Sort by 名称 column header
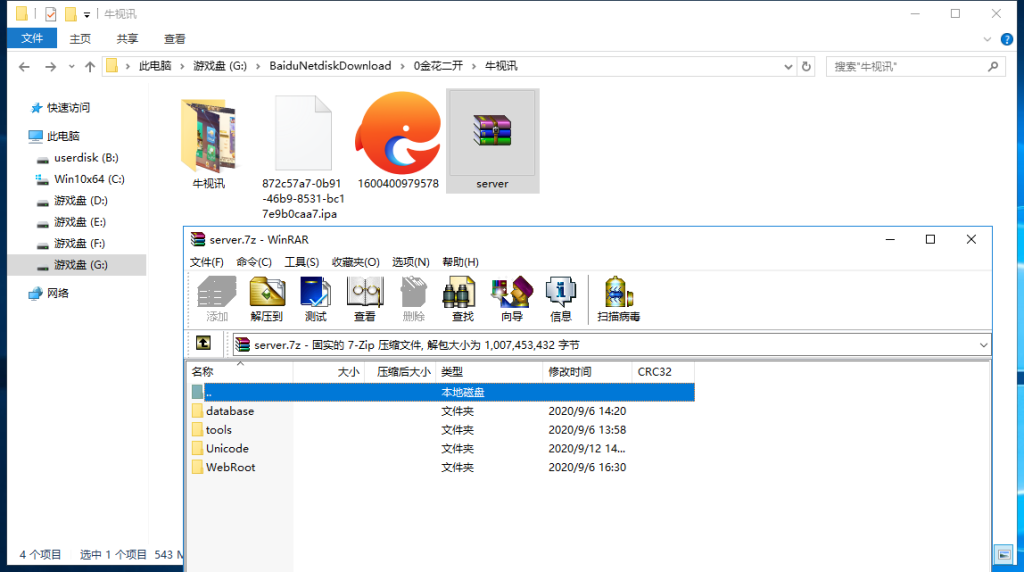The width and height of the screenshot is (1024, 572). (240, 372)
